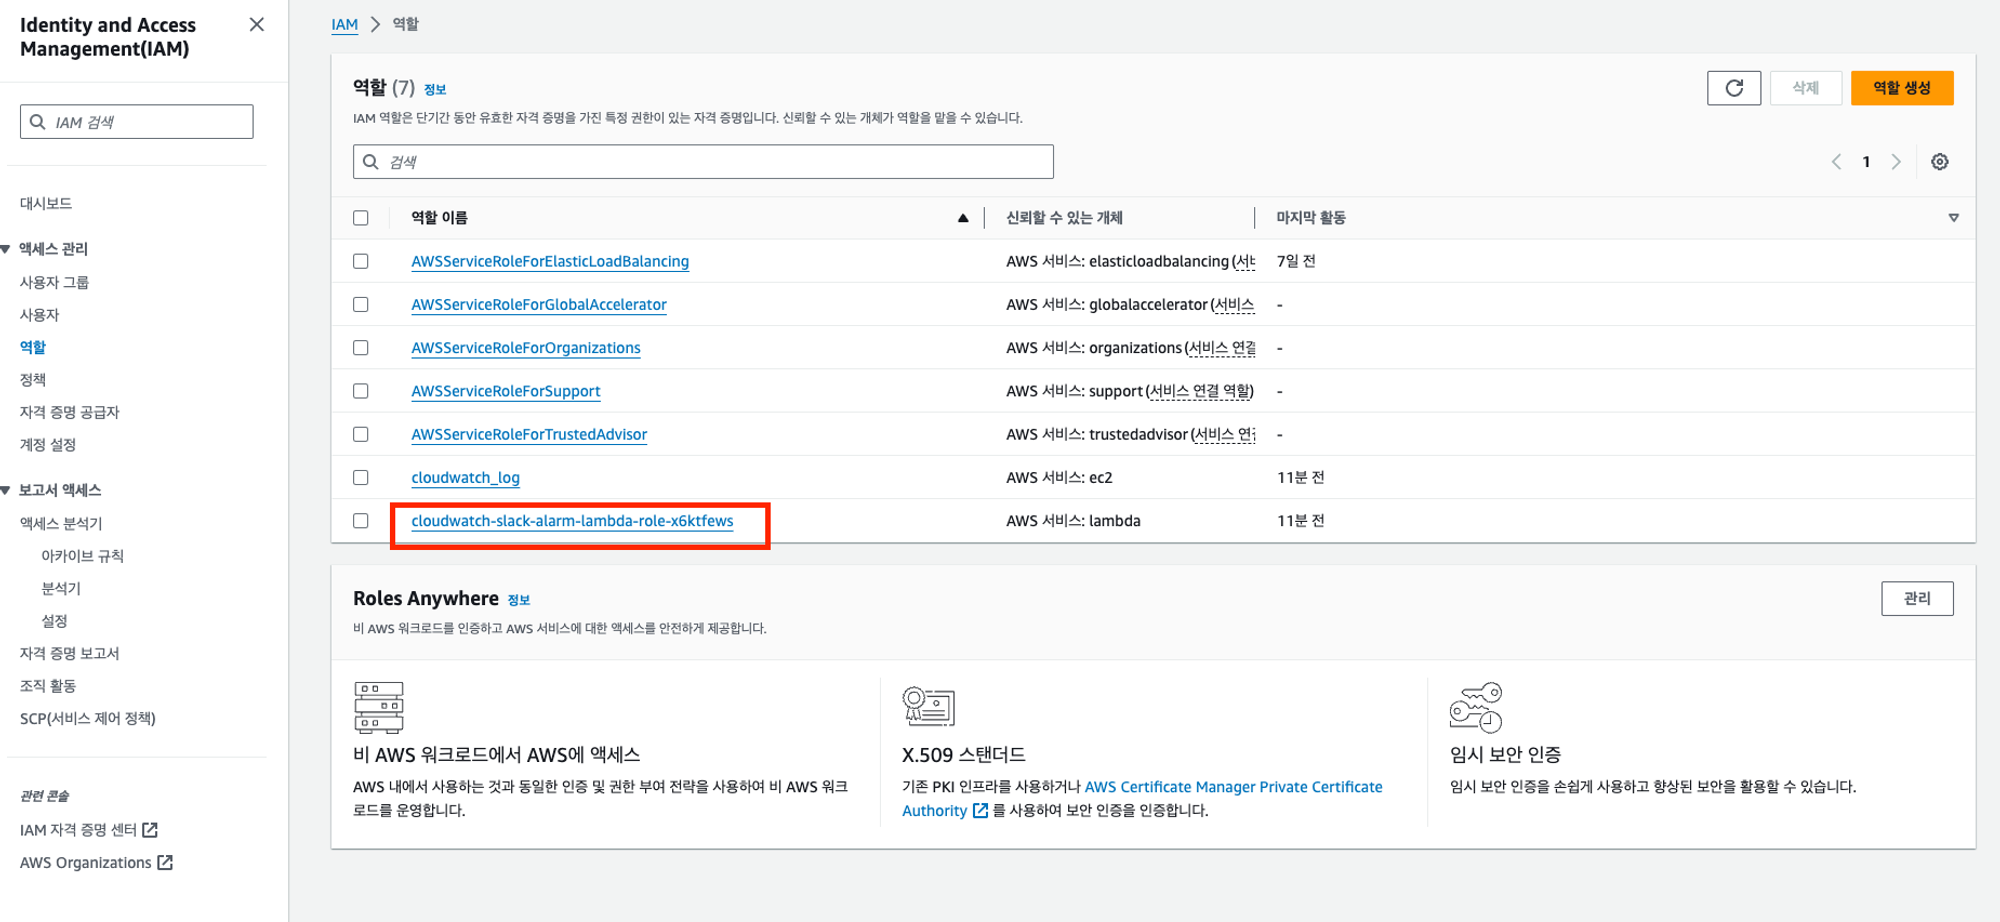This screenshot has height=922, width=2000.
Task: Open 설정 under access analyzer
Action: (x=54, y=621)
